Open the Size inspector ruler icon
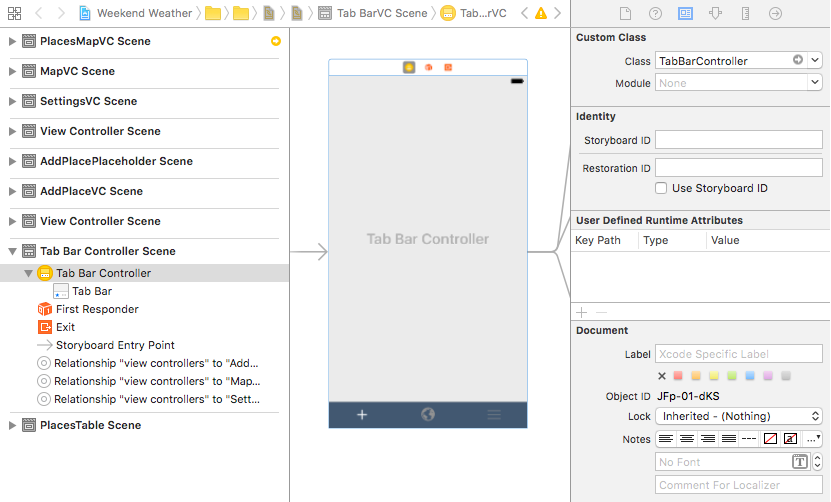The image size is (831, 502). (745, 14)
